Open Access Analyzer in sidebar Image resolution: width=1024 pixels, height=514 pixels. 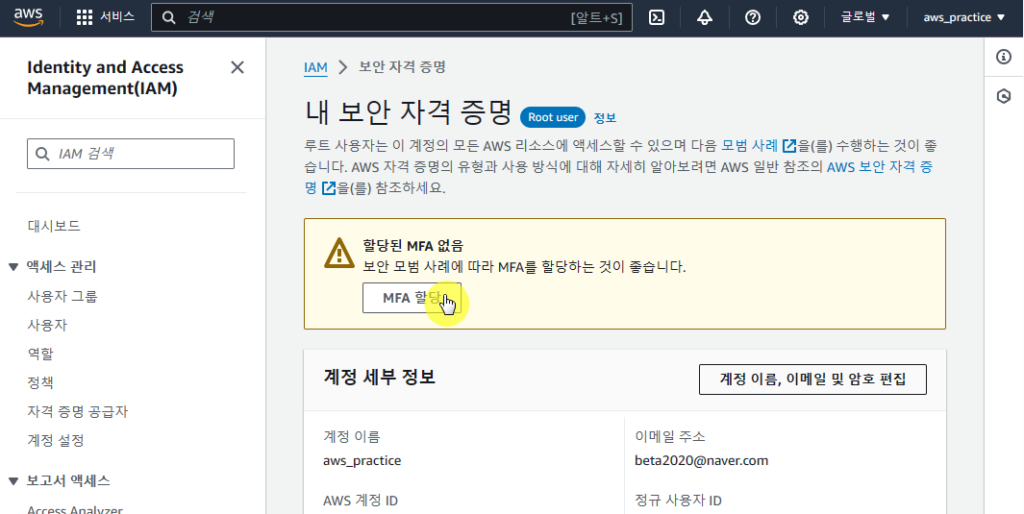[x=74, y=509]
